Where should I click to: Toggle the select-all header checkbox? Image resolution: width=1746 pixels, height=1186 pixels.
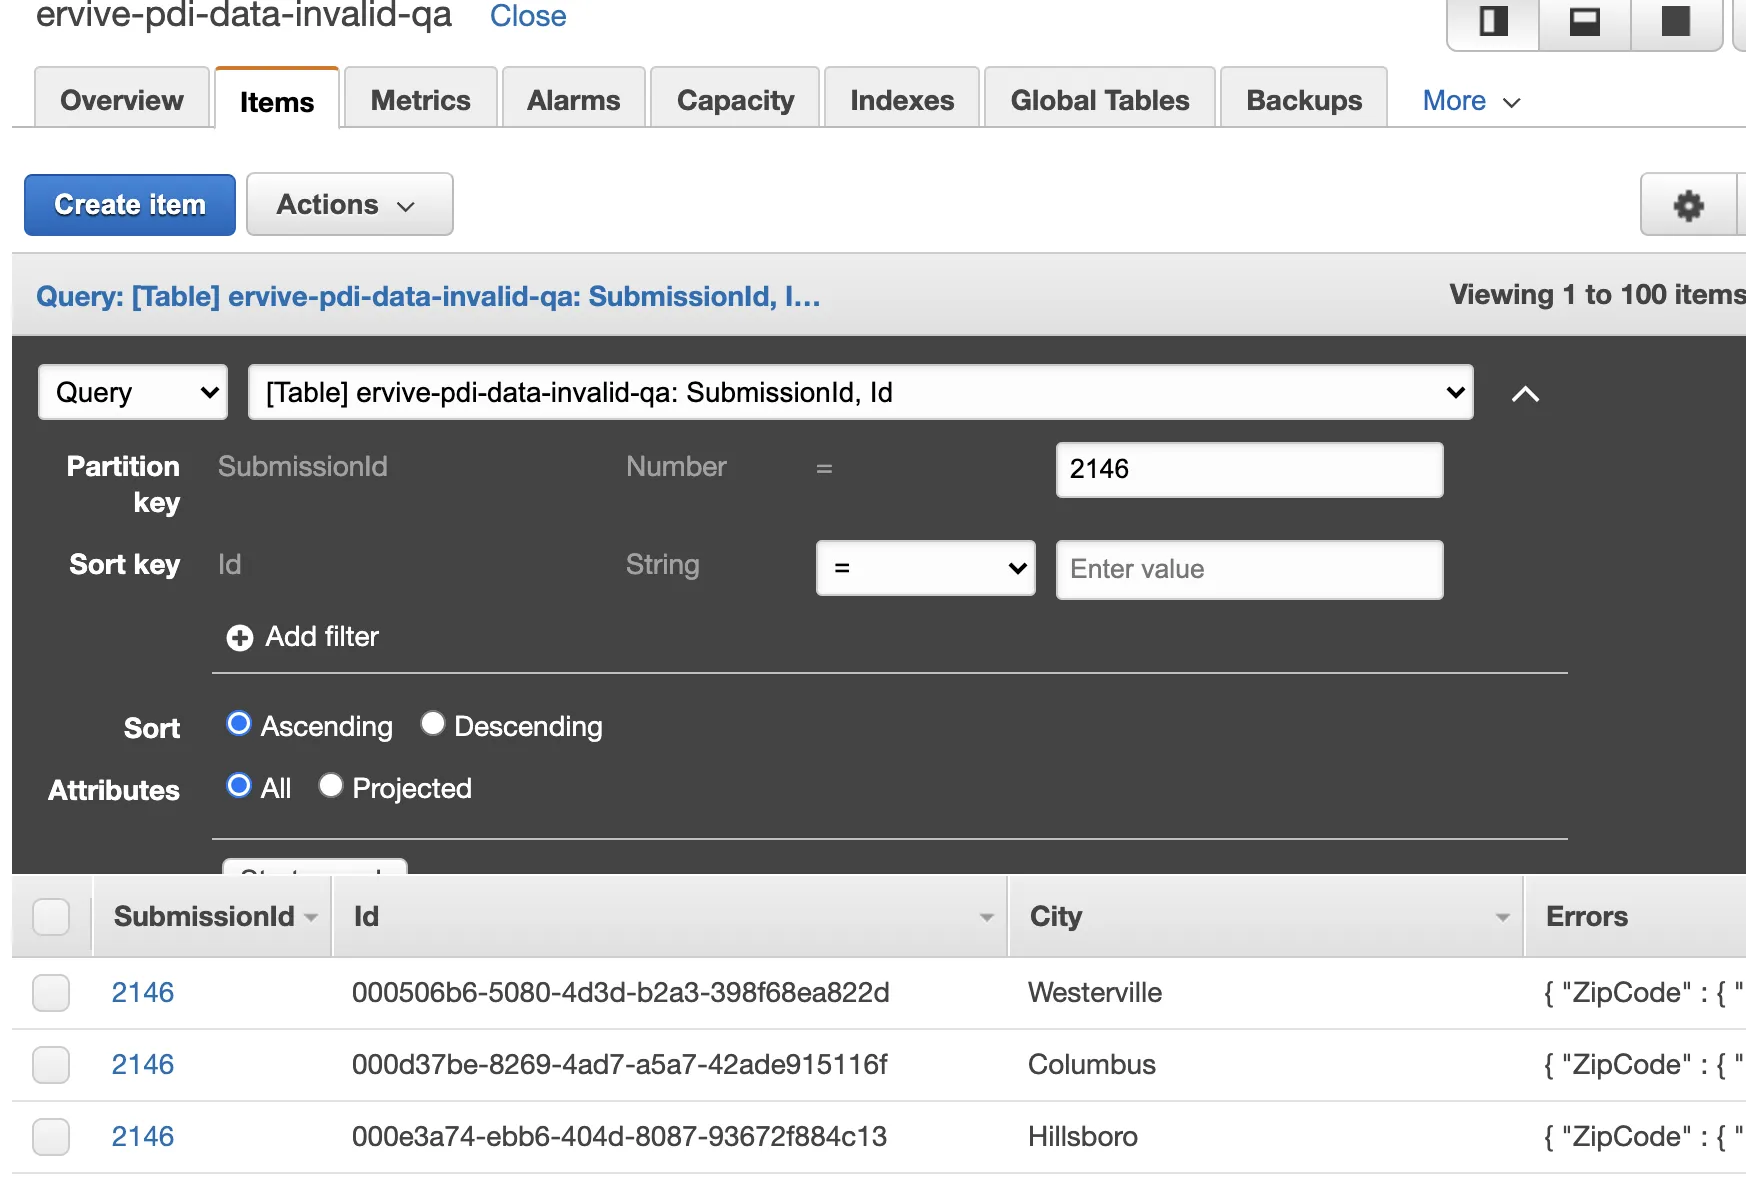pos(51,917)
